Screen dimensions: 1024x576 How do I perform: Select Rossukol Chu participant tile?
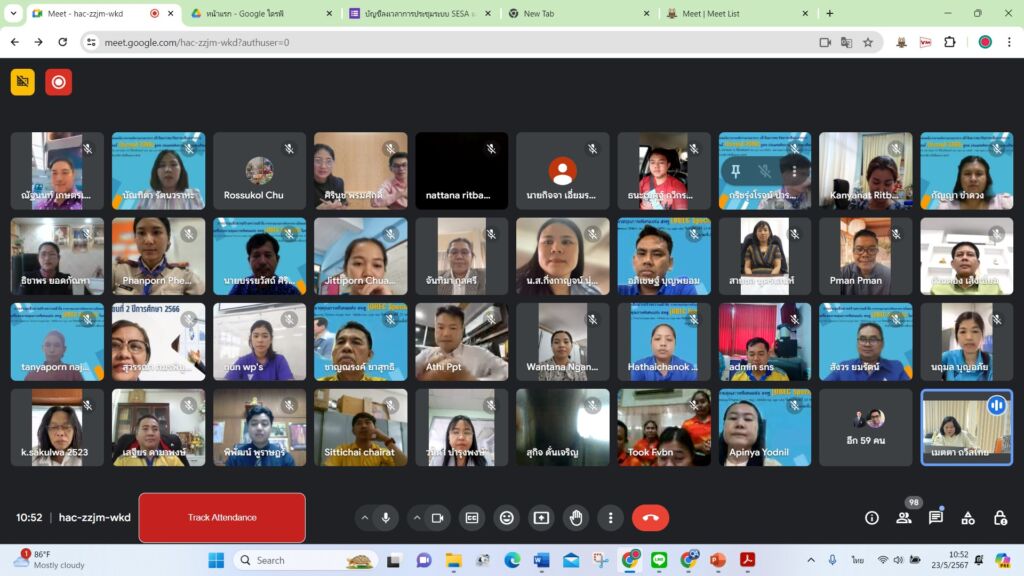[259, 171]
